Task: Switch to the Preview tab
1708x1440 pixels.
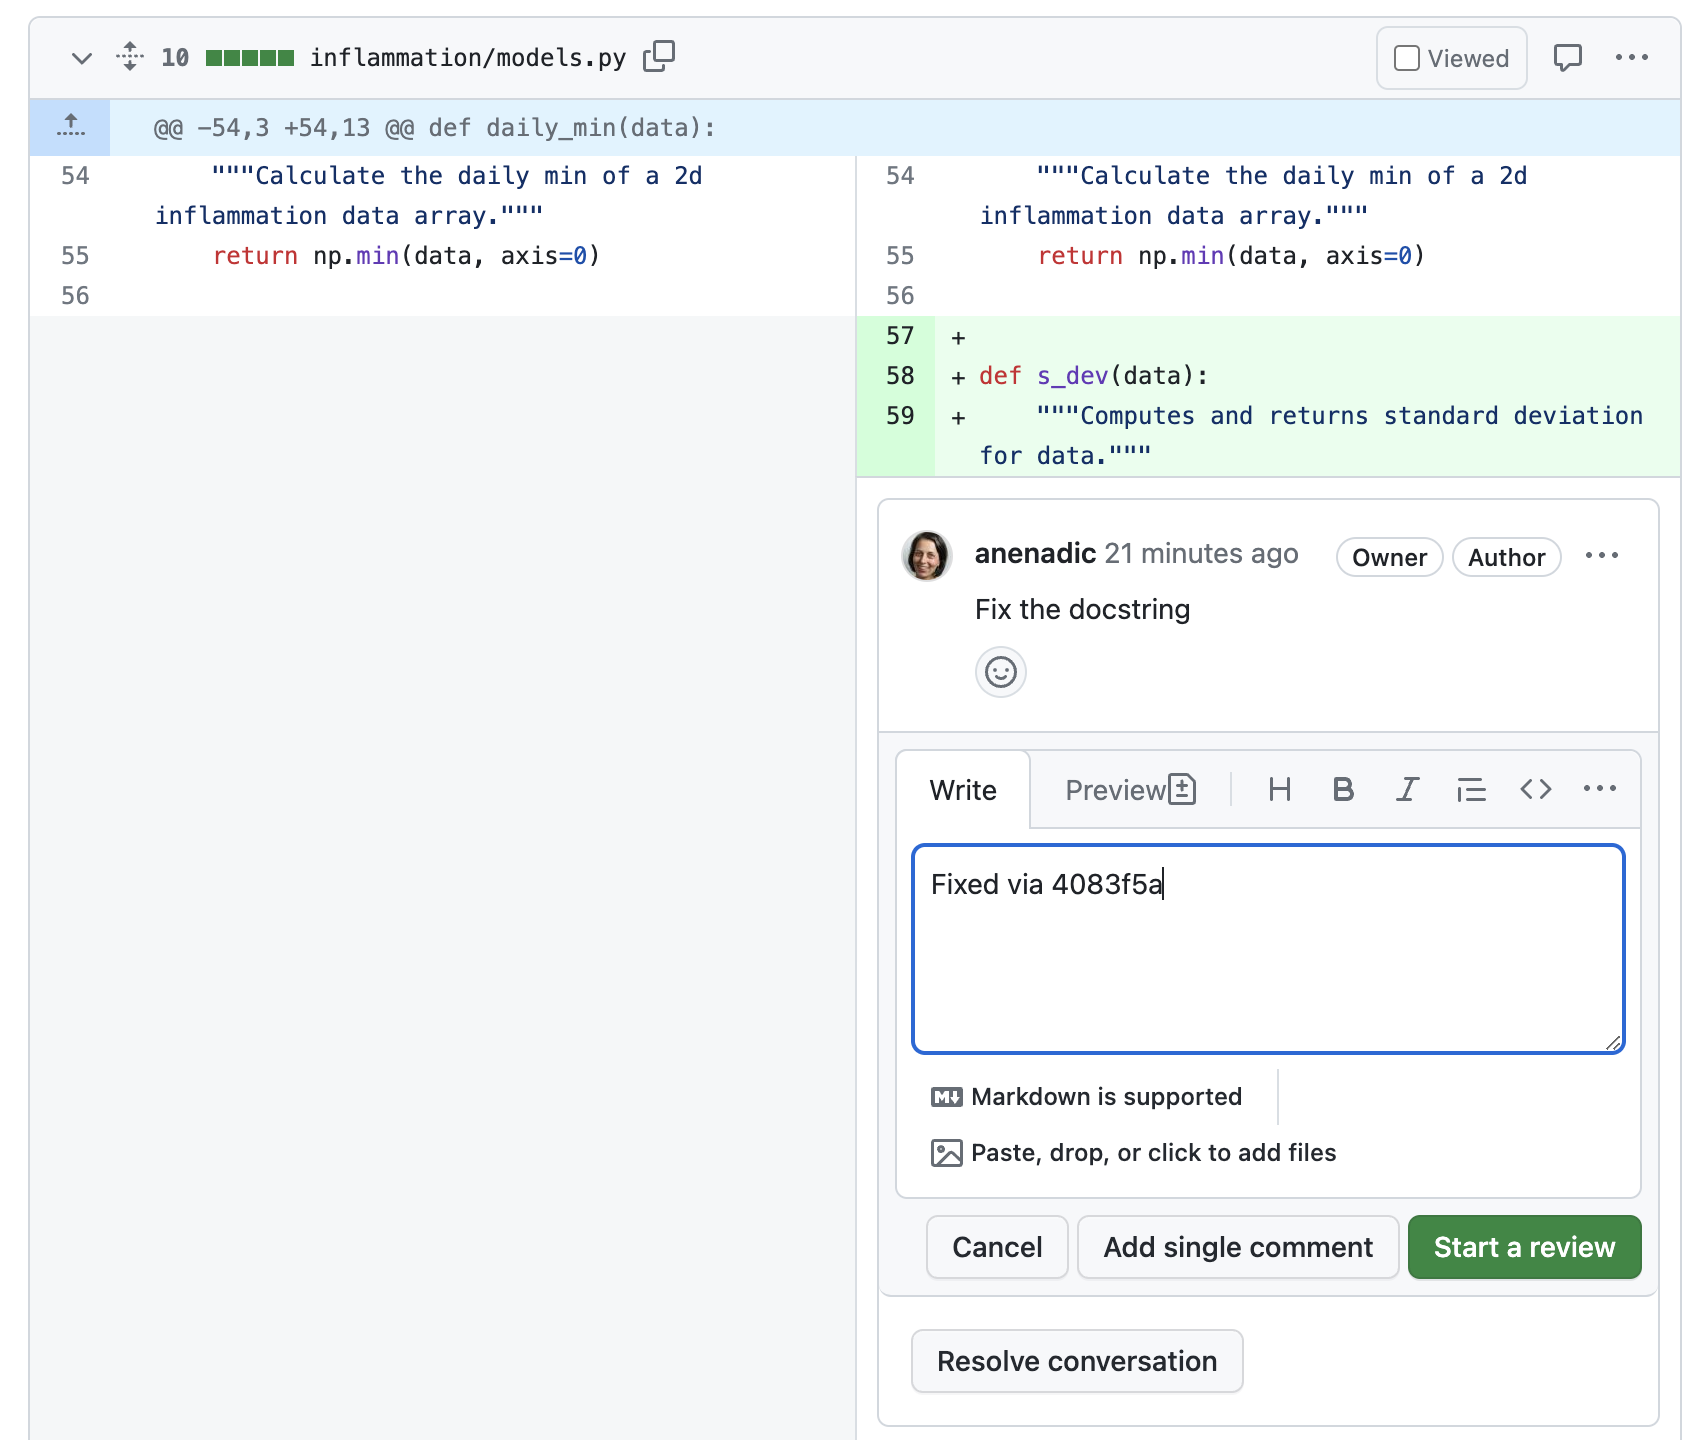Action: click(x=1117, y=789)
